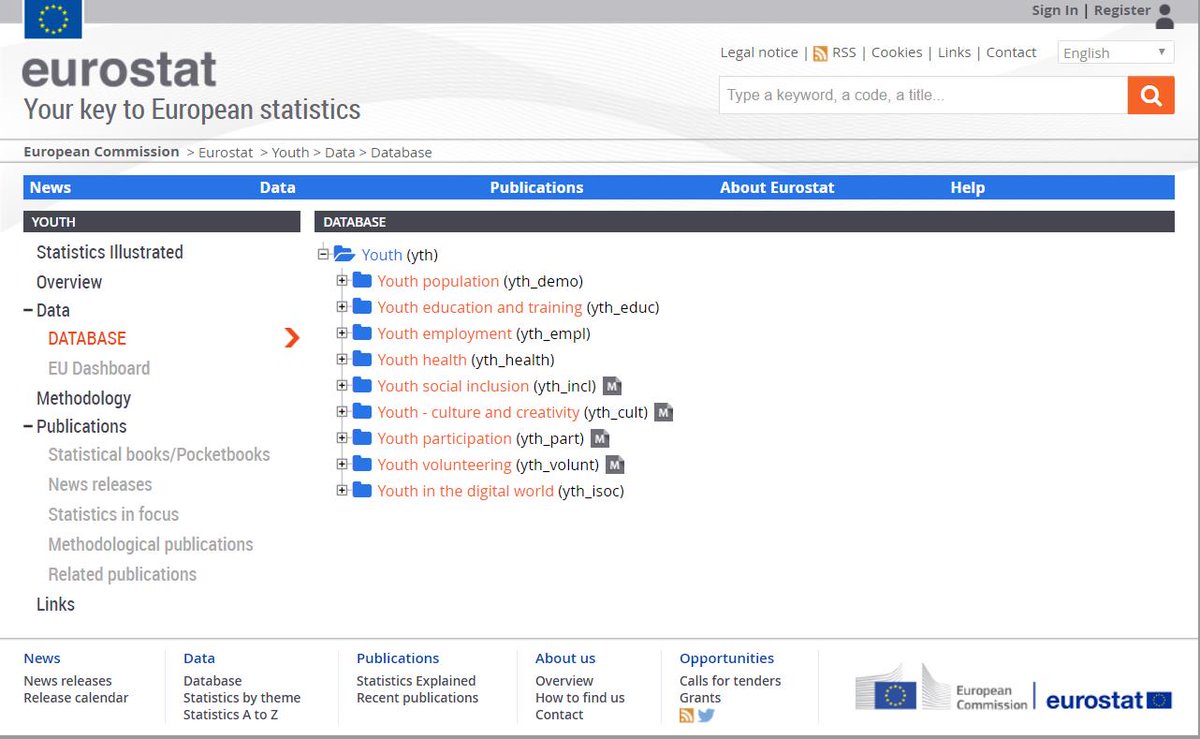Click the Contact link in header
This screenshot has height=739, width=1200.
pos(1011,52)
